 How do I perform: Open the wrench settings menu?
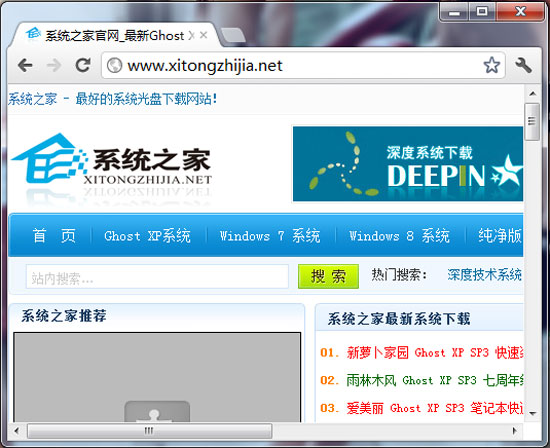coord(523,65)
